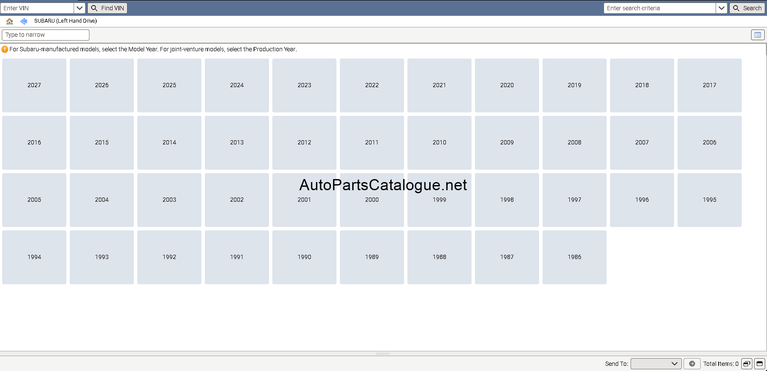The image size is (767, 371).
Task: Open the 1991 year tile
Action: pos(237,257)
